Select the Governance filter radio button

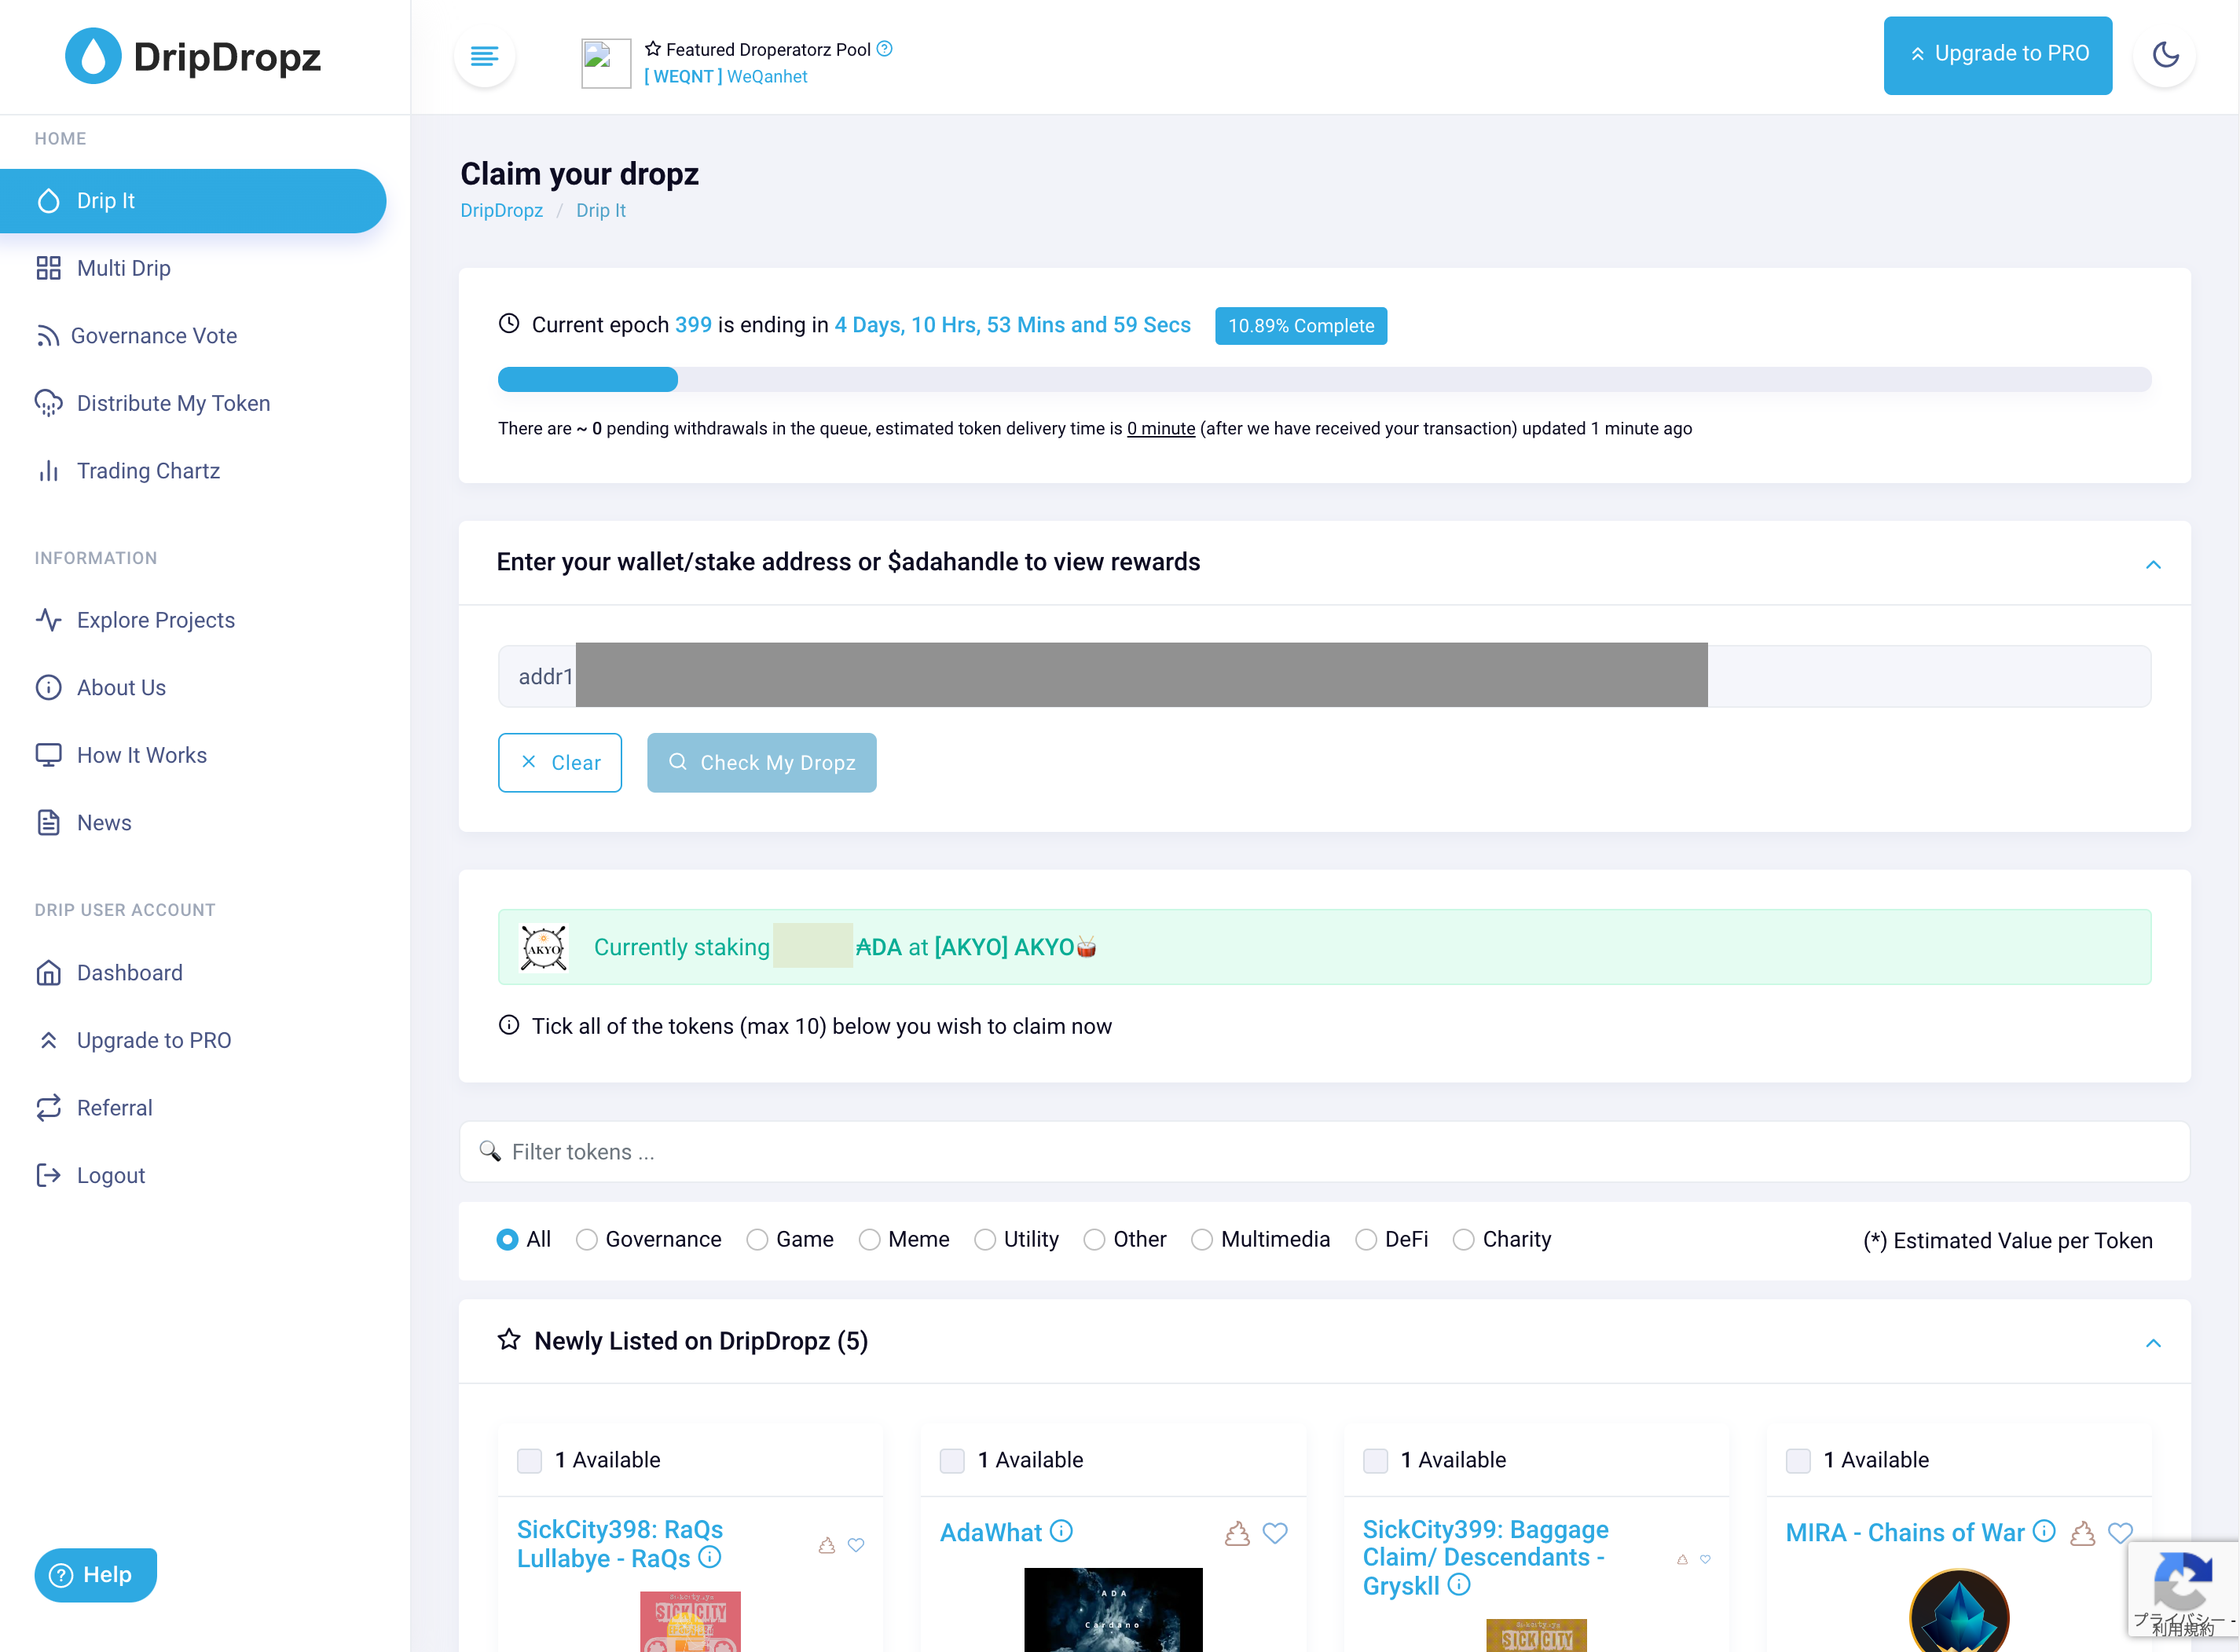pos(587,1239)
